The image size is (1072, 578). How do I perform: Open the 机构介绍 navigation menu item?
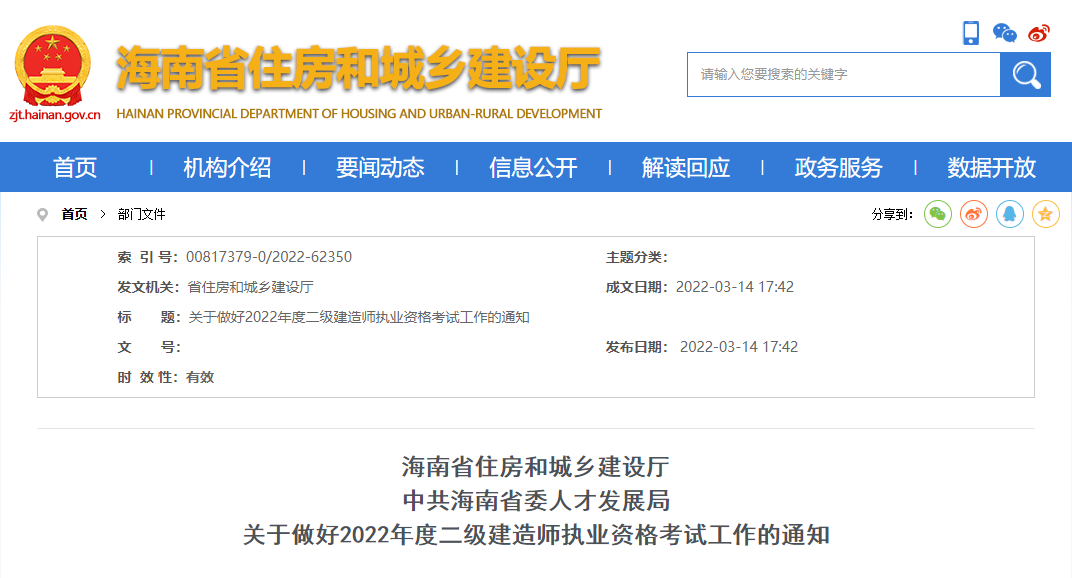click(x=227, y=168)
